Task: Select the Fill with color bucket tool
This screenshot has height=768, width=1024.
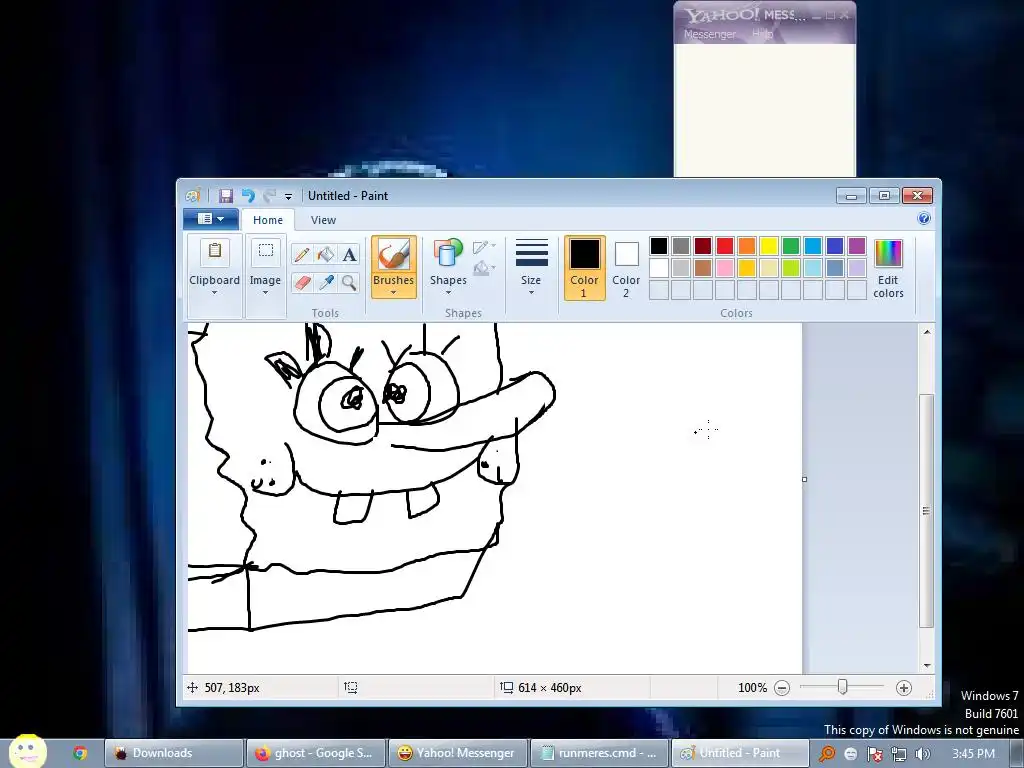Action: pyautogui.click(x=325, y=254)
